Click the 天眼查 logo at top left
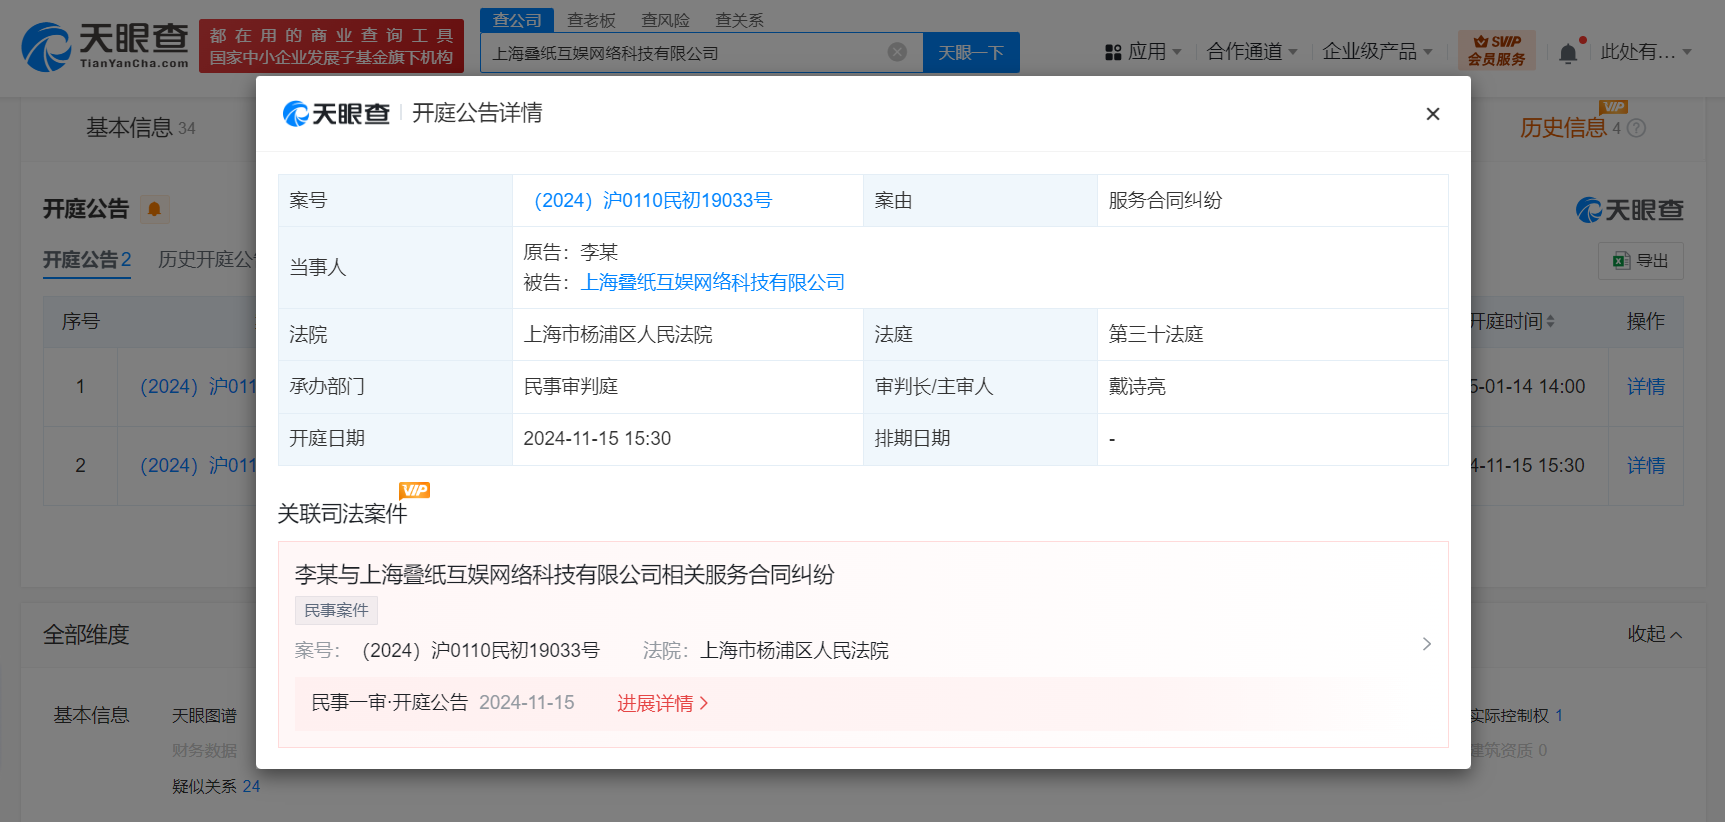This screenshot has width=1725, height=822. (x=105, y=47)
